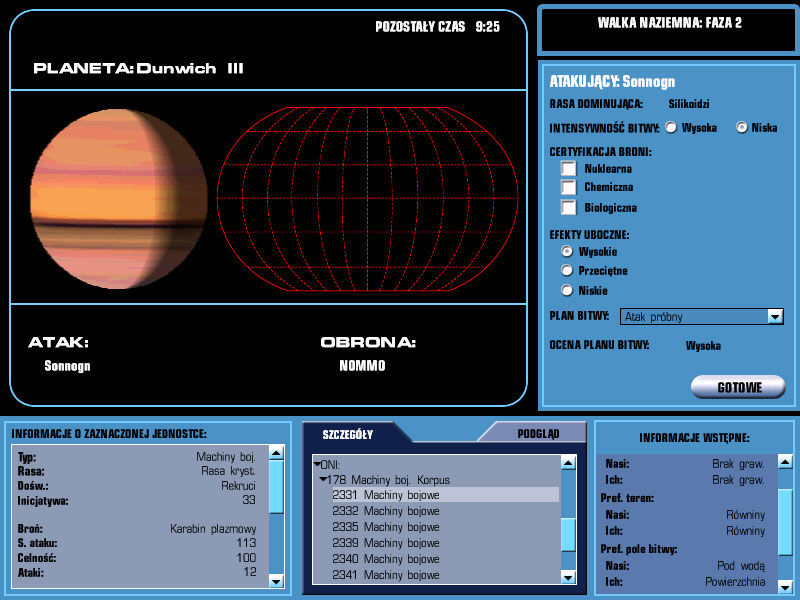The width and height of the screenshot is (800, 600).
Task: Click the Dunwich III planet image
Action: (x=119, y=199)
